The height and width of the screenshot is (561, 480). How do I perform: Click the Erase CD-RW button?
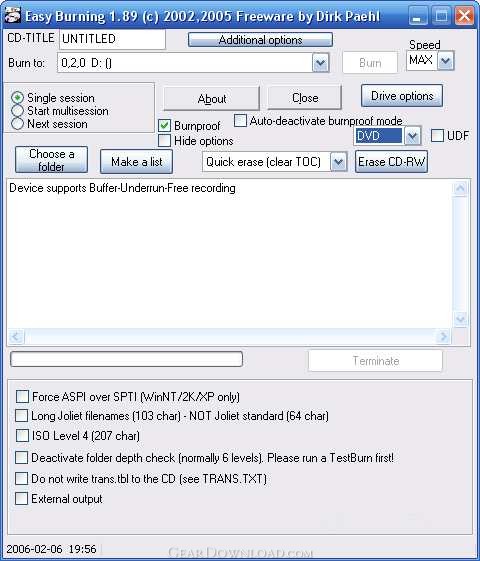[391, 162]
